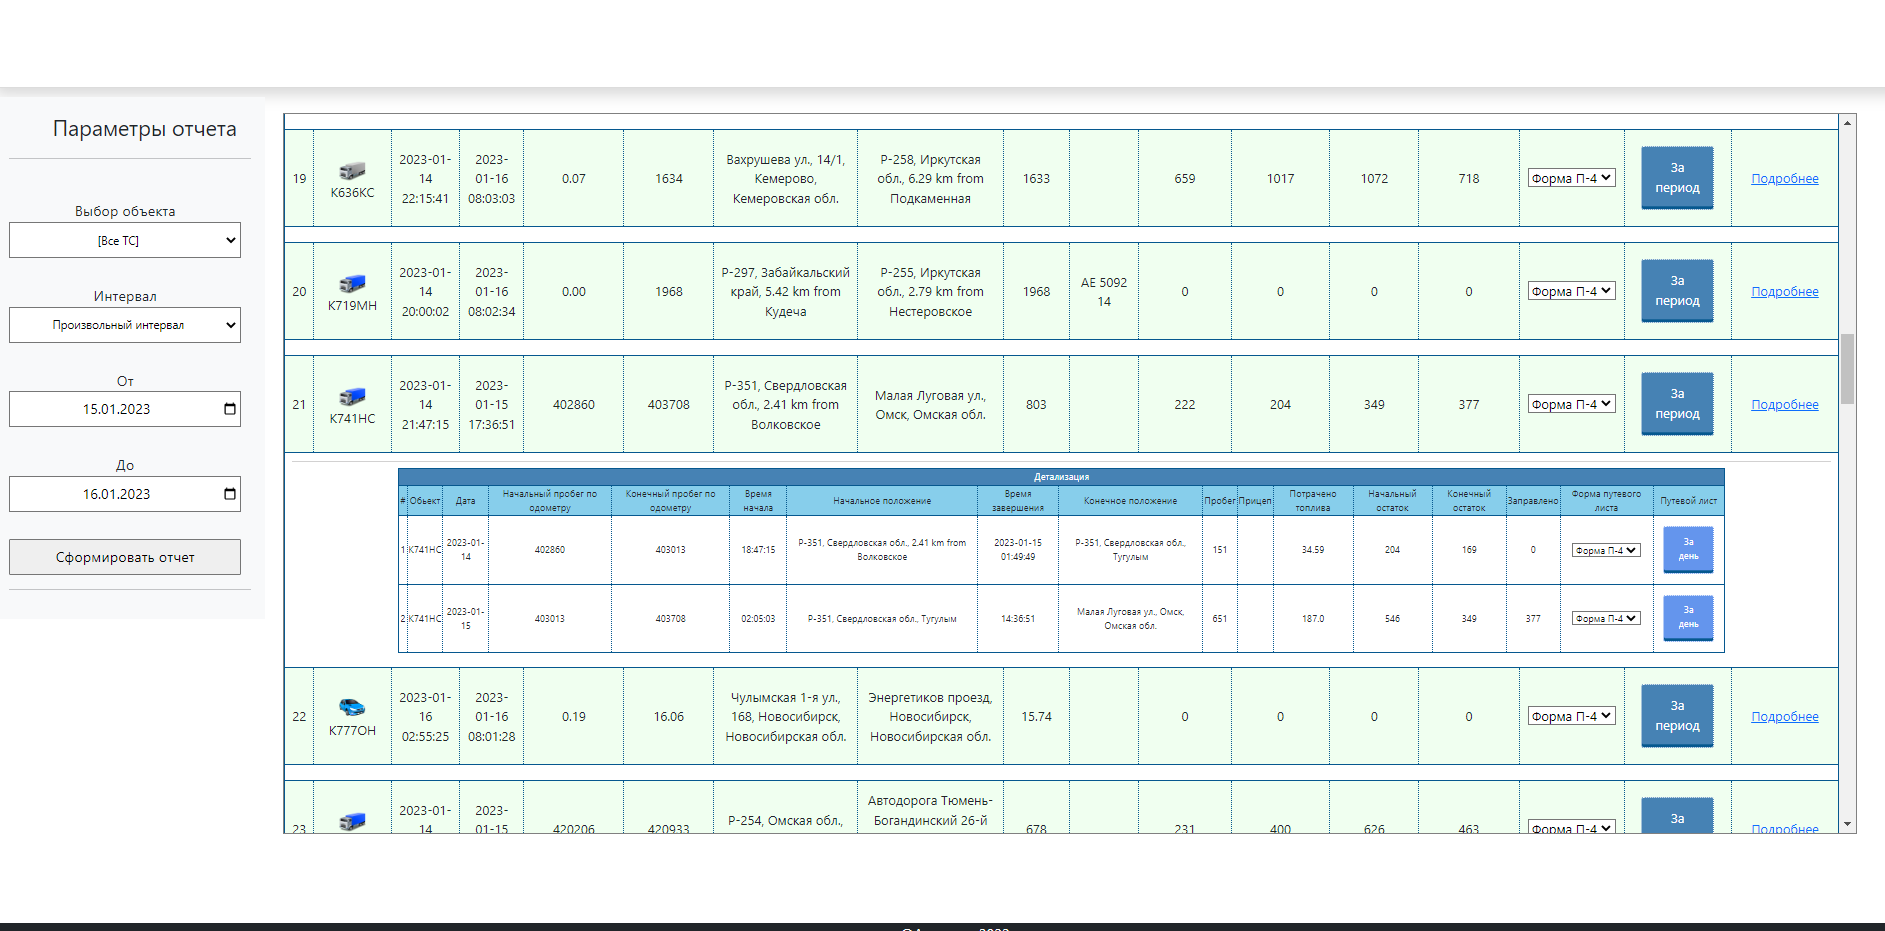Image resolution: width=1885 pixels, height=931 pixels.
Task: Click the blue car icon for K777OH
Action: click(352, 708)
